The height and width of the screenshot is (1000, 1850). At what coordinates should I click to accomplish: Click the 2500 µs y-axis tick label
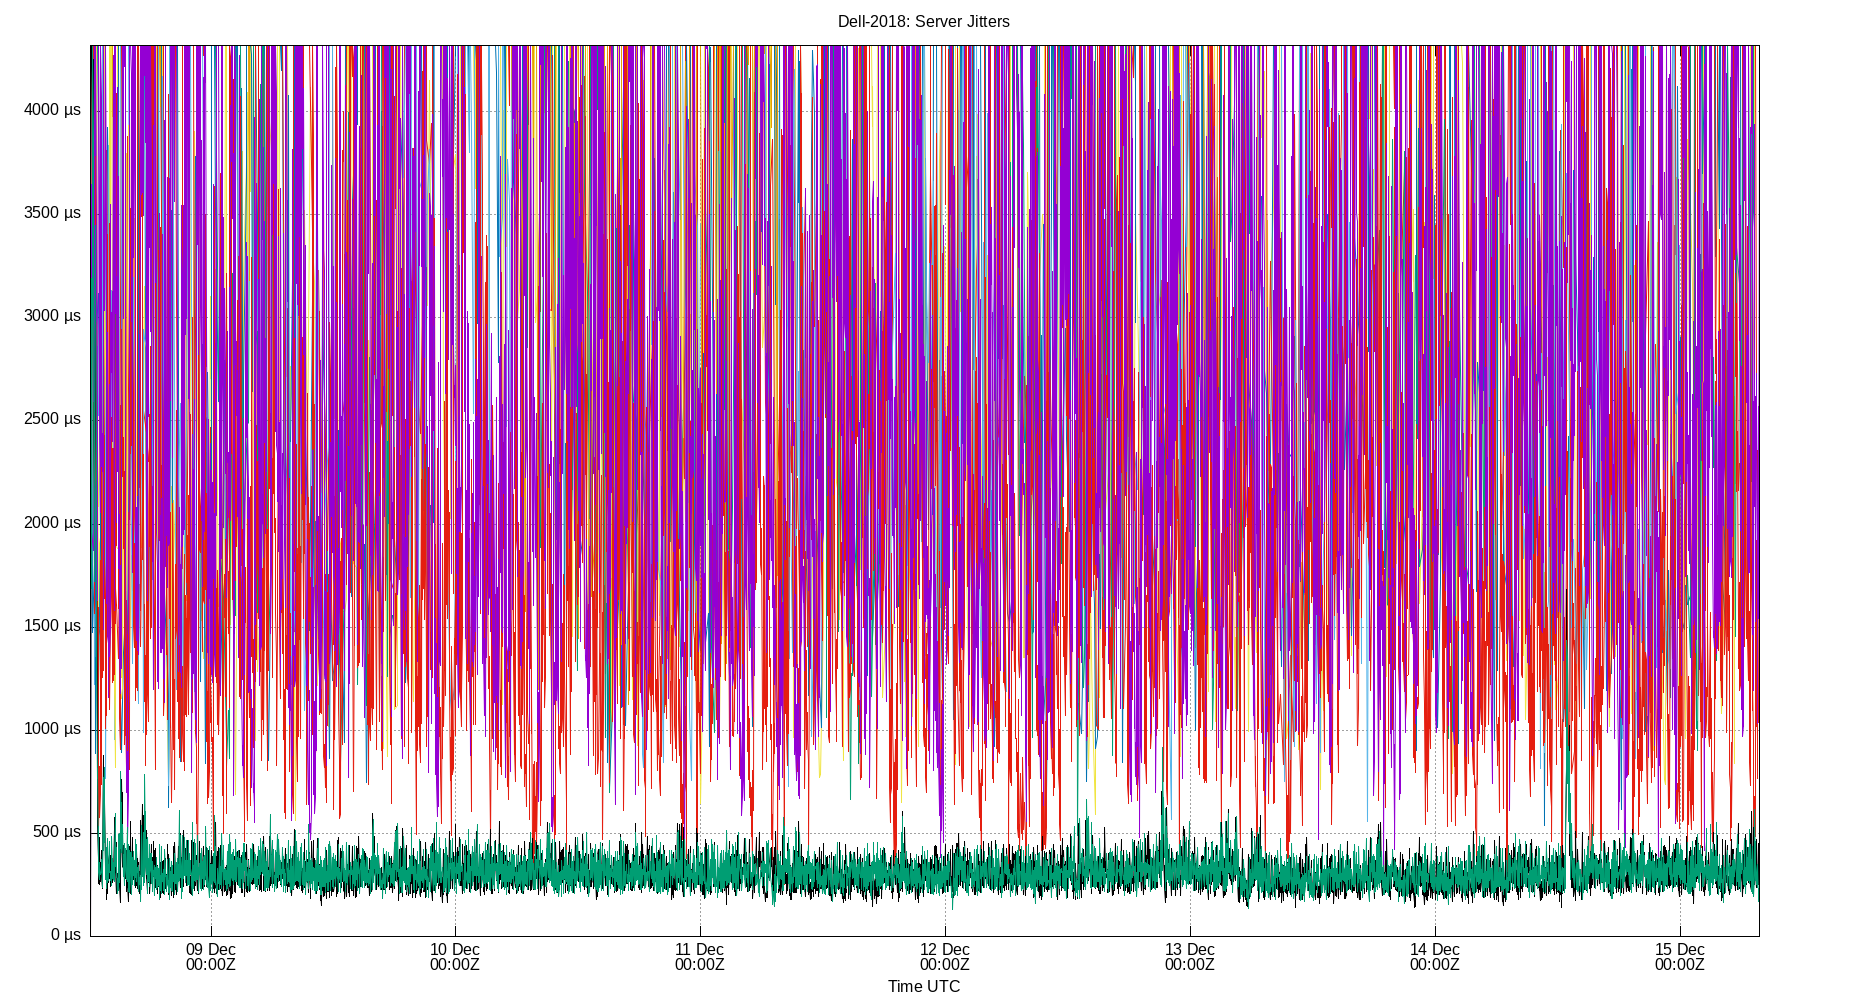(51, 419)
